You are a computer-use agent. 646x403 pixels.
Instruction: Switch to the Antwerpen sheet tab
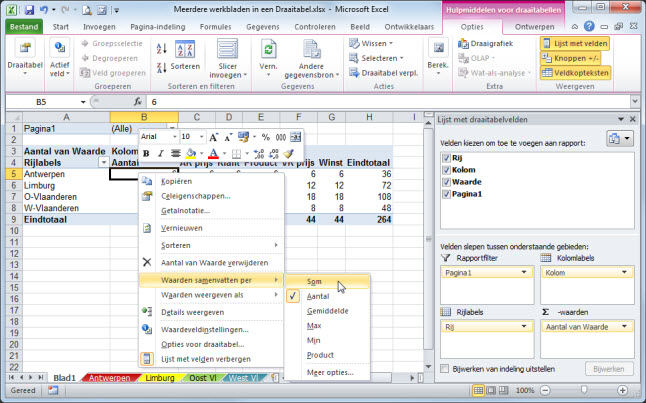pos(110,378)
